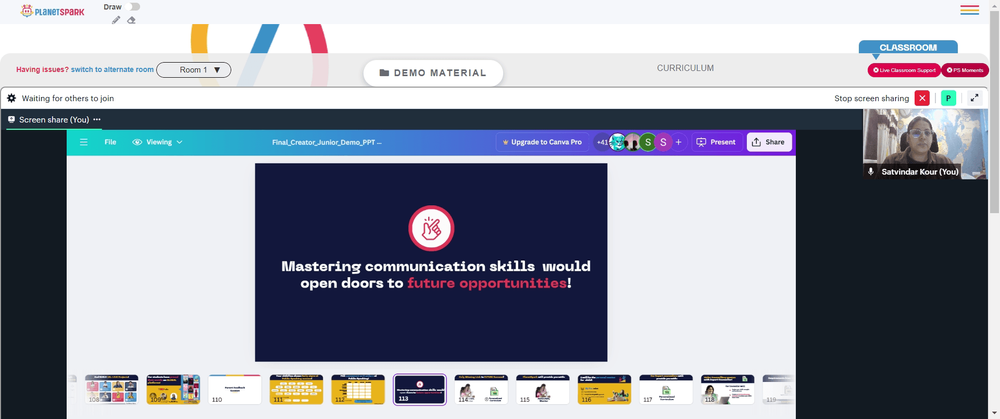Expand the Viewing mode dropdown
The height and width of the screenshot is (419, 1000).
(158, 142)
